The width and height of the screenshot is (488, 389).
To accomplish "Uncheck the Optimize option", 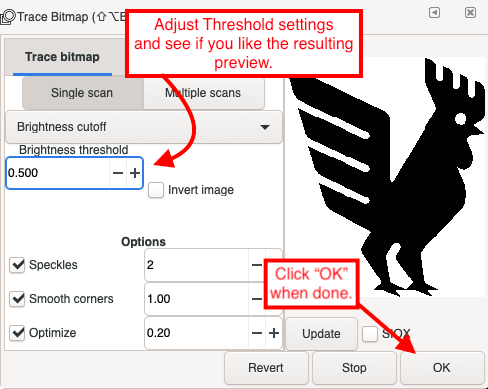I will [17, 333].
